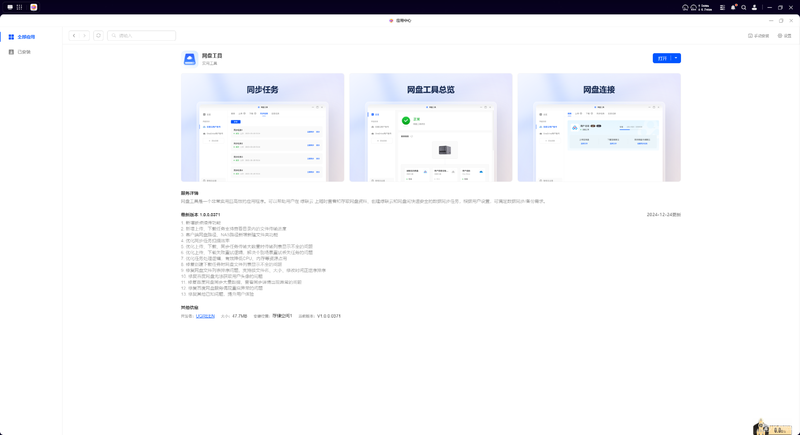Expand the dropdown arrow beside 打开
The image size is (800, 435).
(x=676, y=58)
